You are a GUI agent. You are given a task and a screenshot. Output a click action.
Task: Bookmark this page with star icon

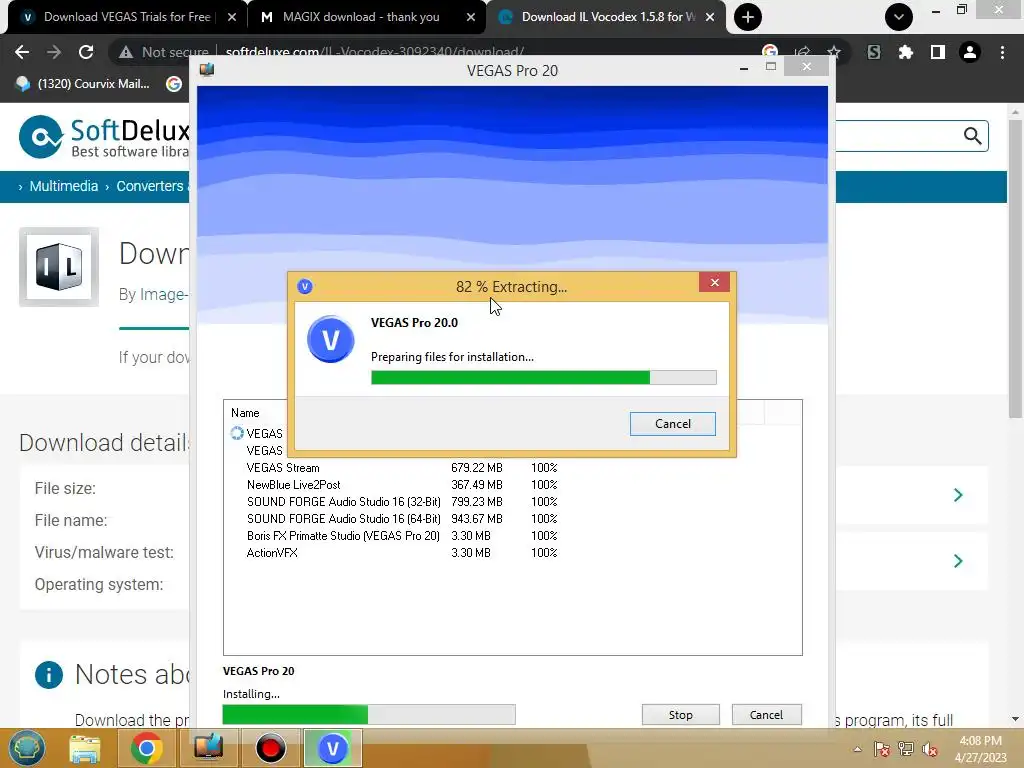click(x=834, y=52)
